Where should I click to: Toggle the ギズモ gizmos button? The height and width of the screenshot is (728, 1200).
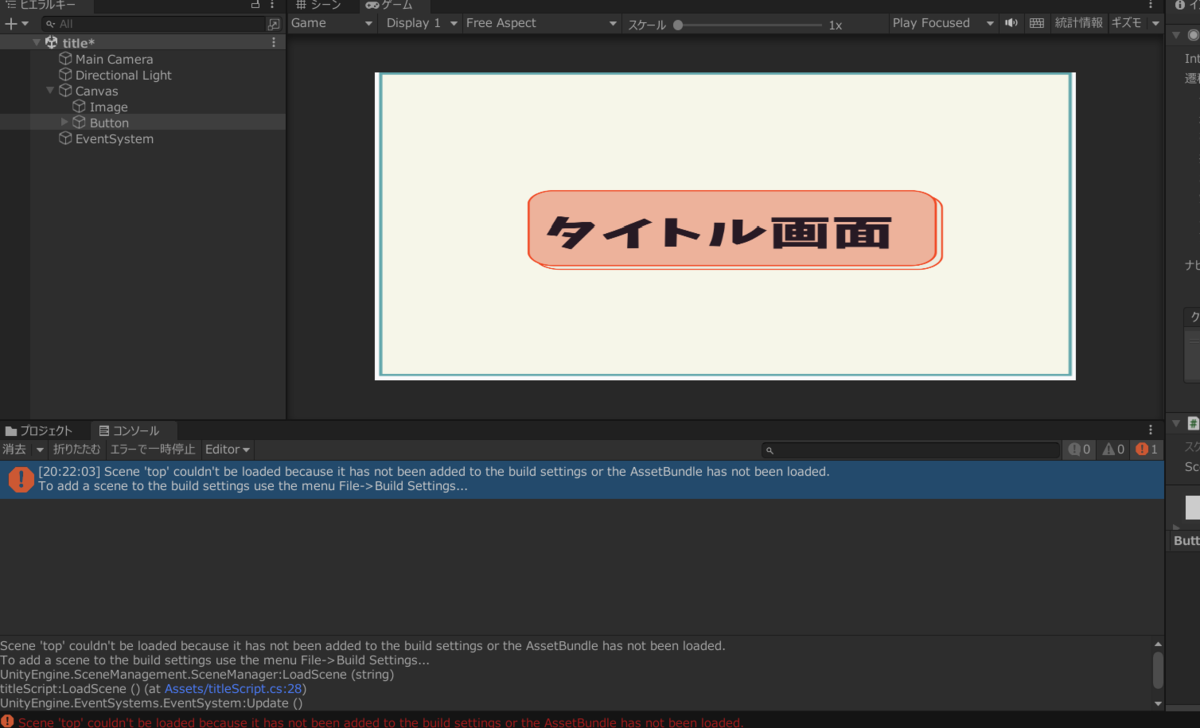1126,23
